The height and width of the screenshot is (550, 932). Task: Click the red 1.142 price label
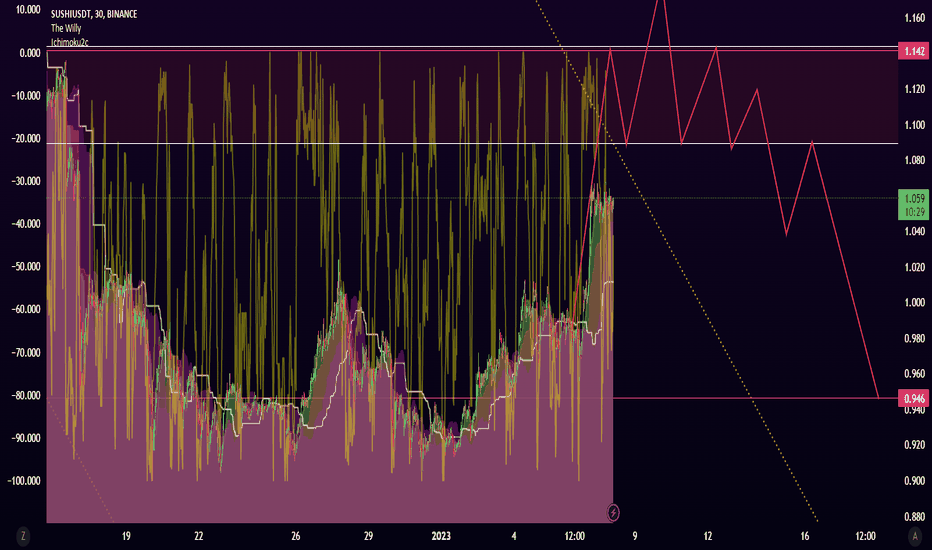(914, 51)
